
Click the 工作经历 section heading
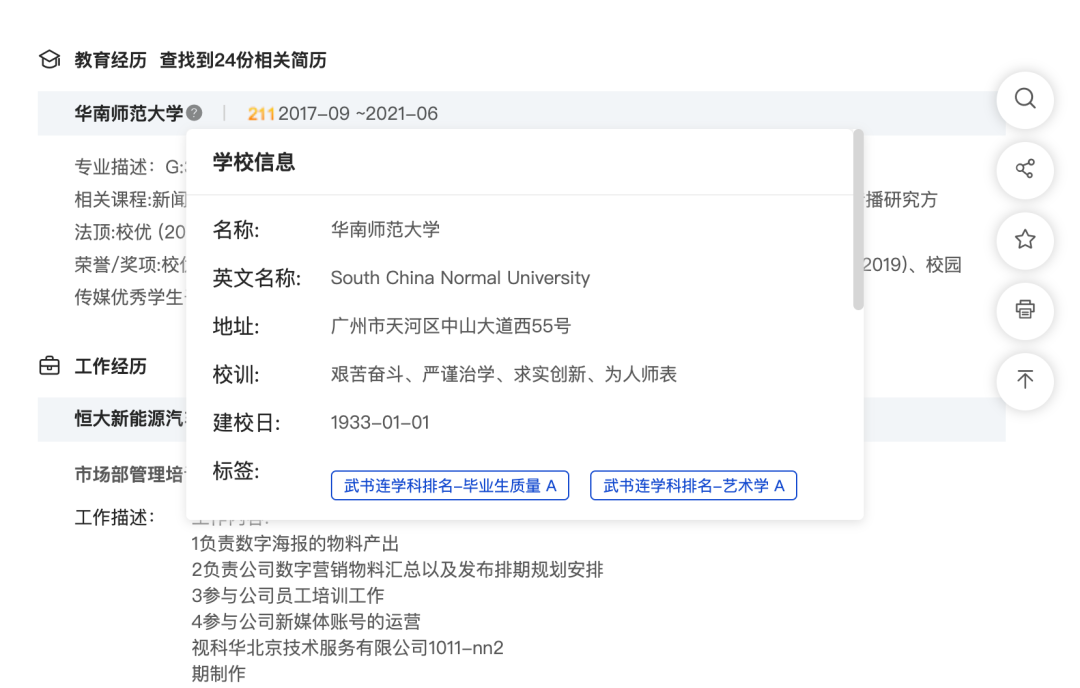pyautogui.click(x=111, y=366)
